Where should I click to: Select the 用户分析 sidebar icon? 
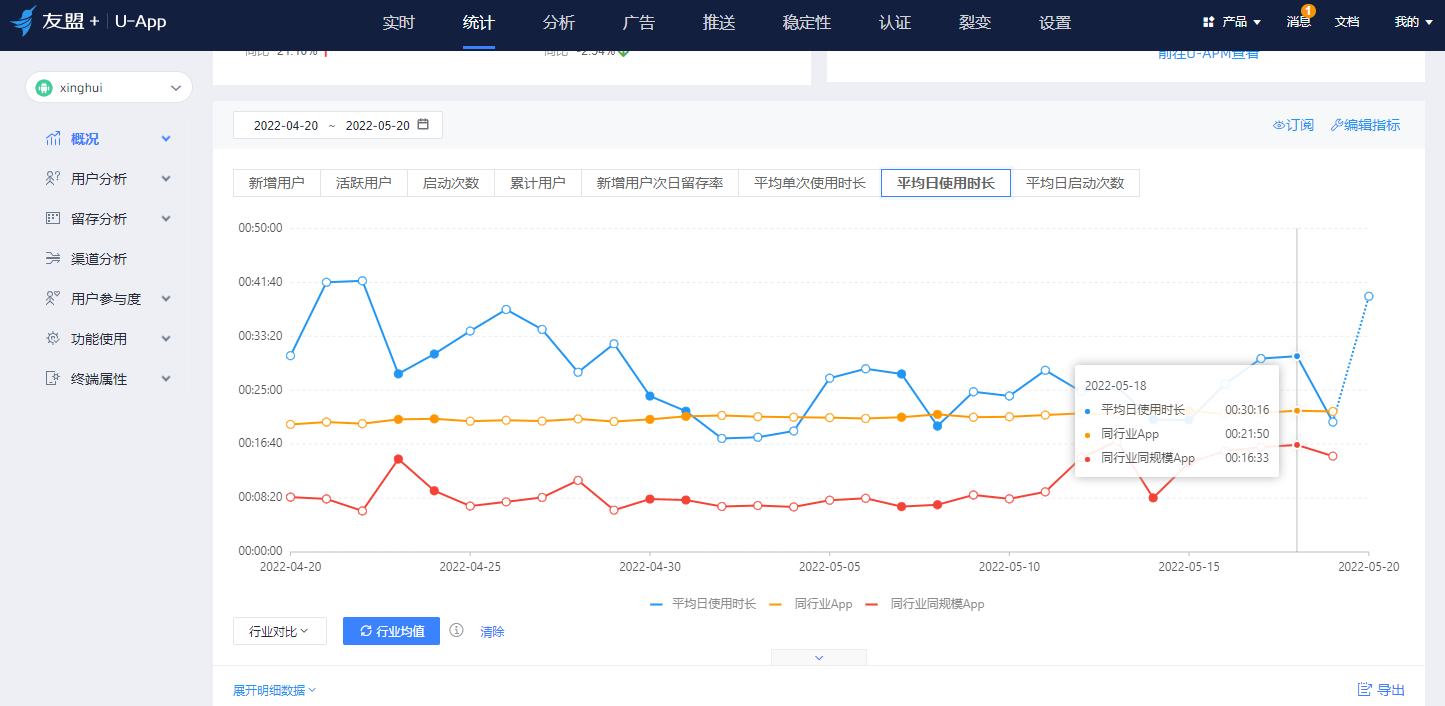53,178
